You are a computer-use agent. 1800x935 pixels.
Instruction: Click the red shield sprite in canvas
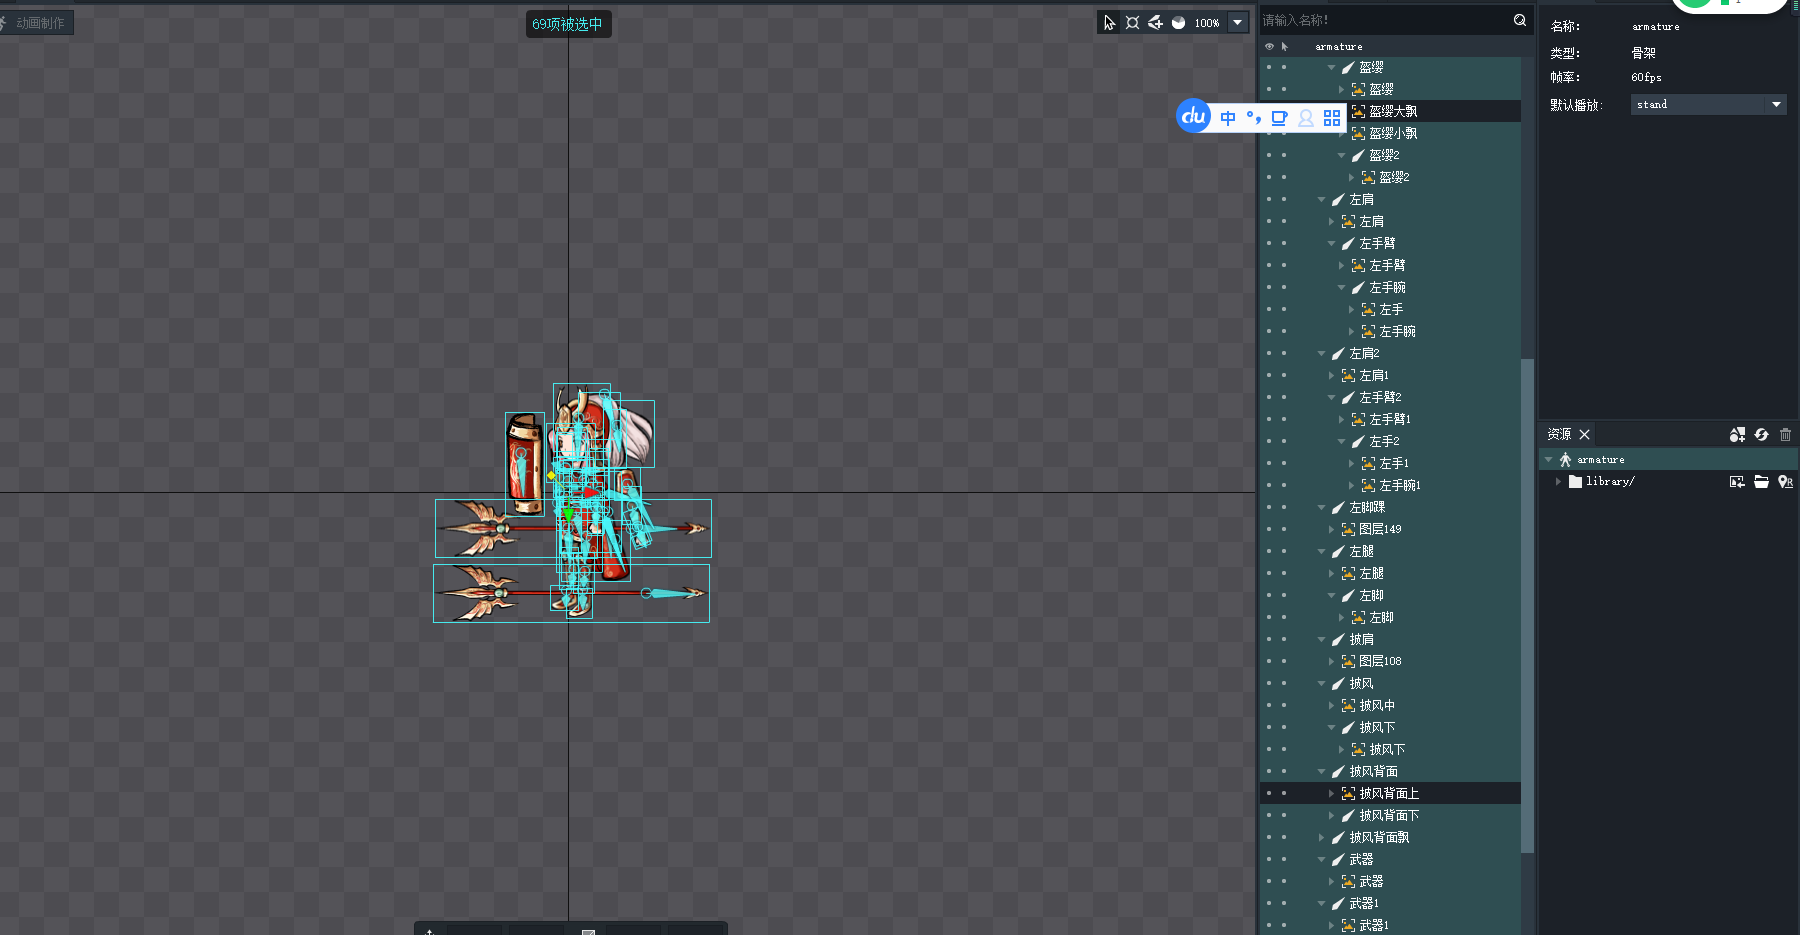coord(525,464)
